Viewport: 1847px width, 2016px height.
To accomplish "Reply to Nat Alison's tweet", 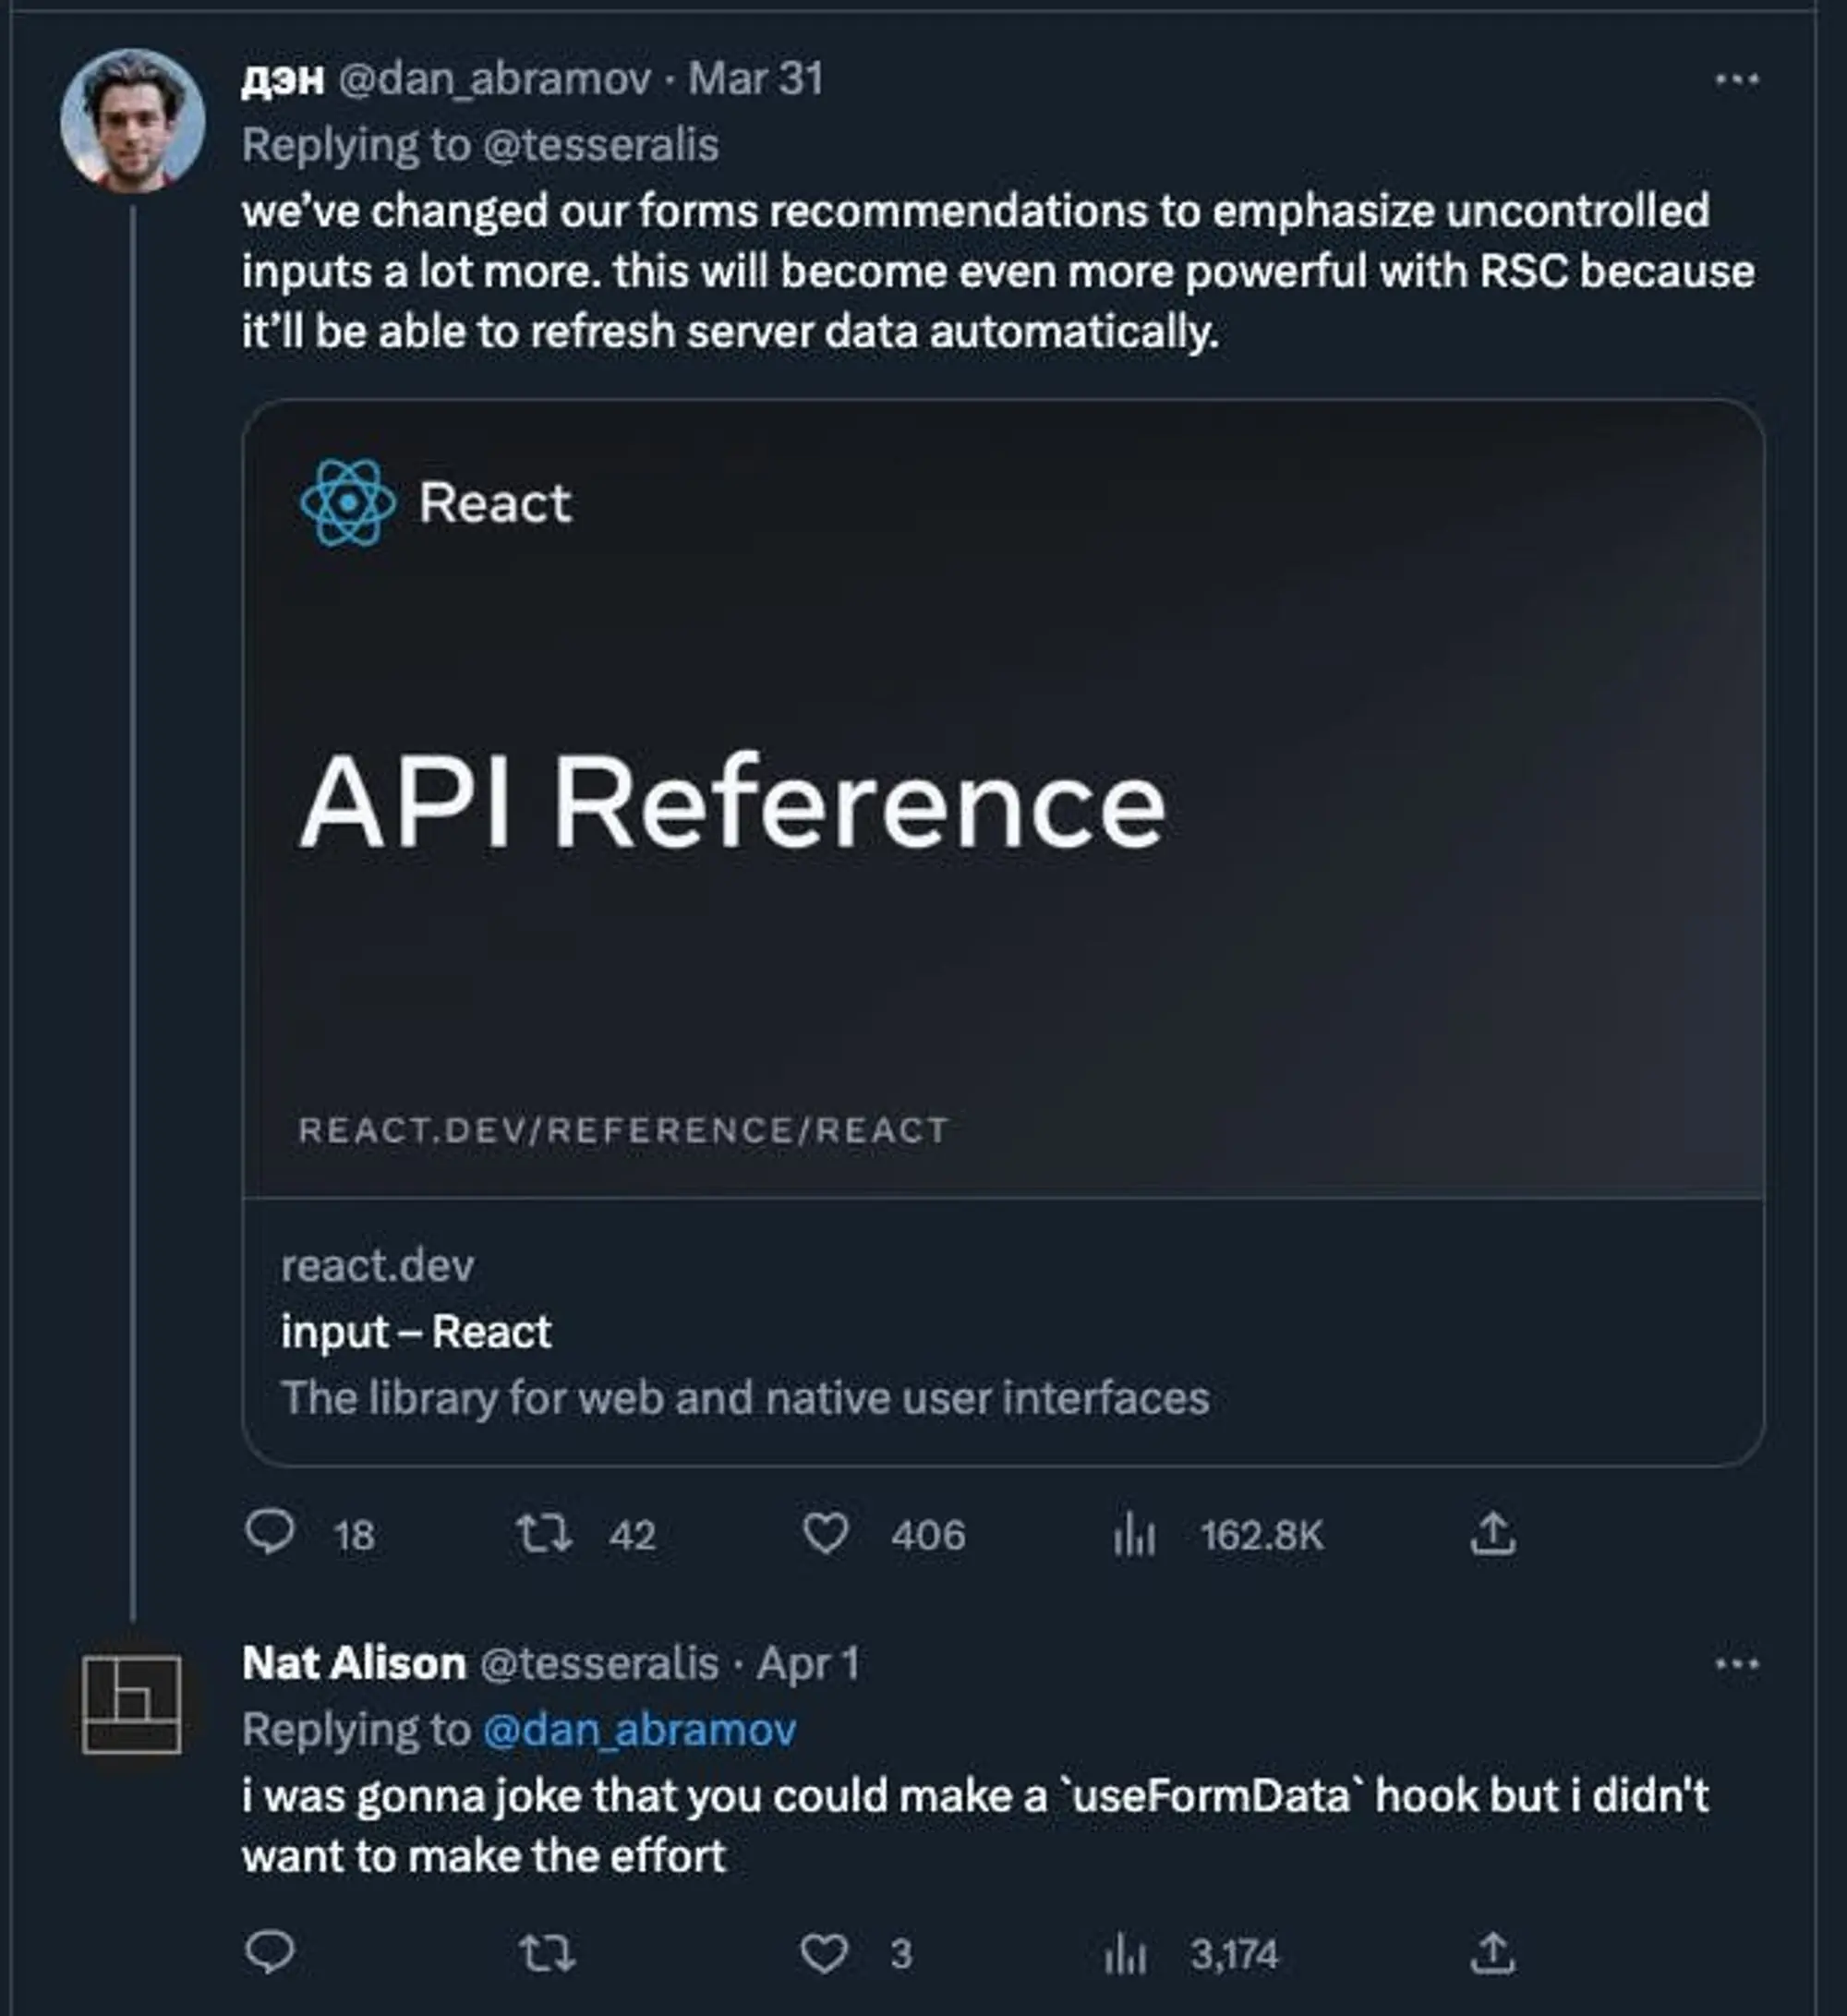I will click(270, 1951).
